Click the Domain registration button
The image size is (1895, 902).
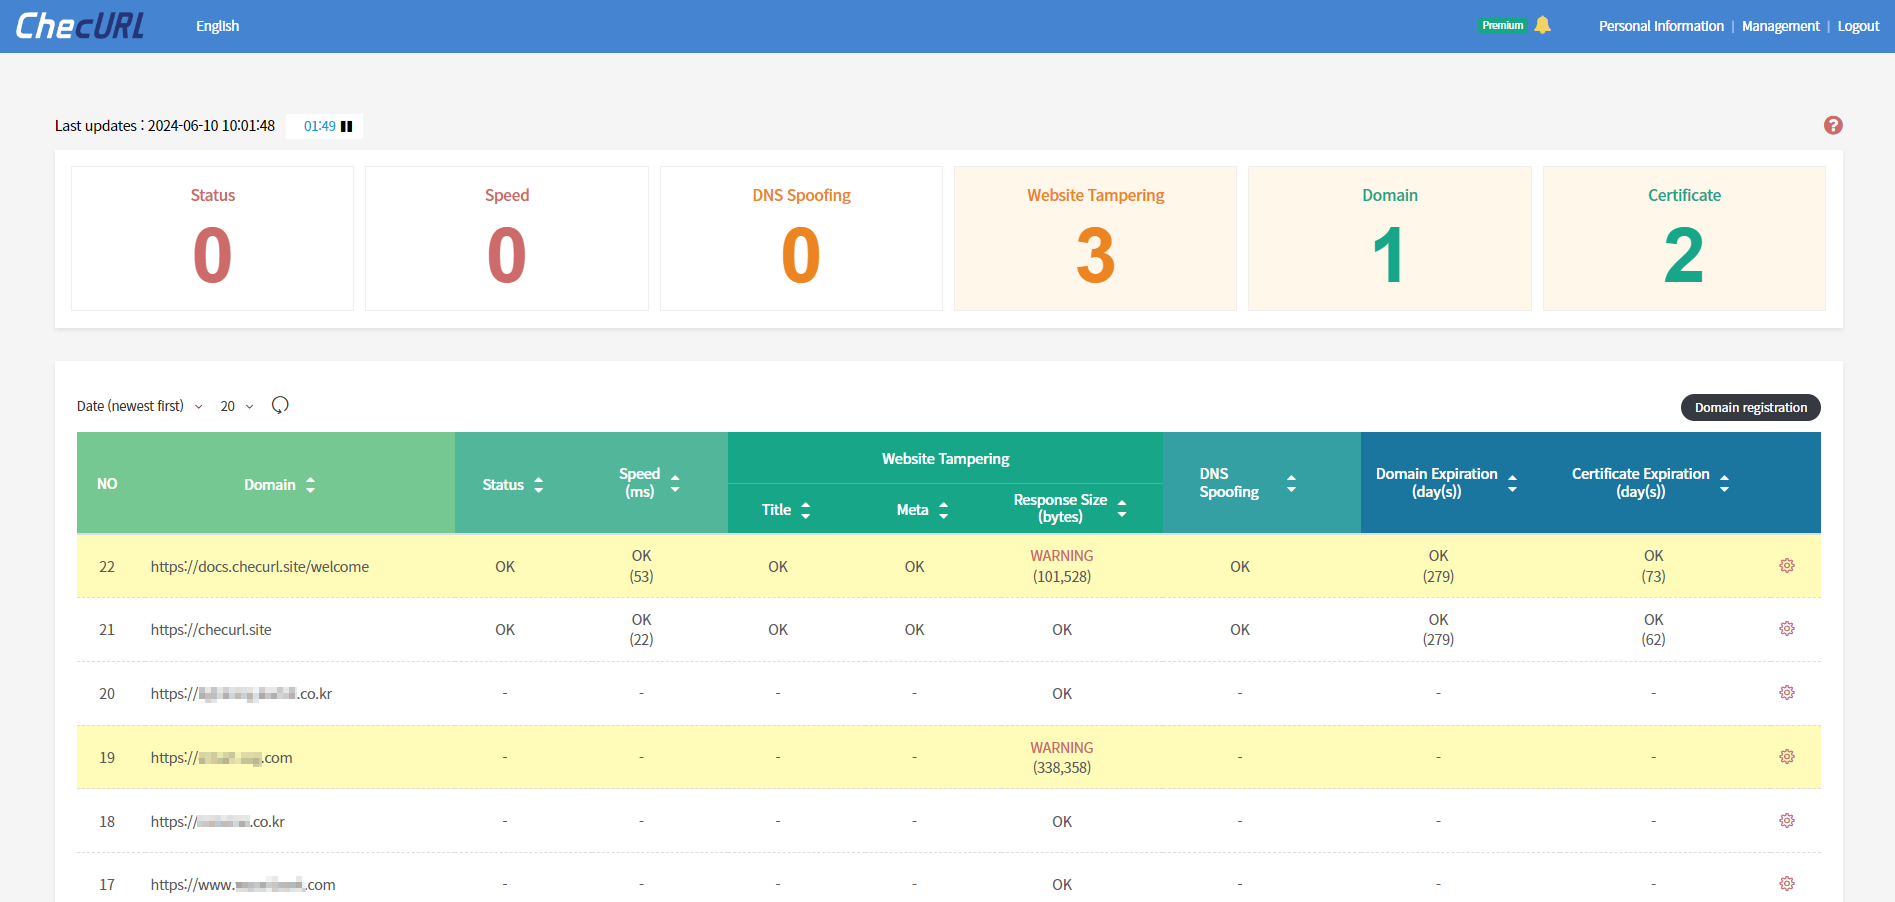click(x=1750, y=407)
